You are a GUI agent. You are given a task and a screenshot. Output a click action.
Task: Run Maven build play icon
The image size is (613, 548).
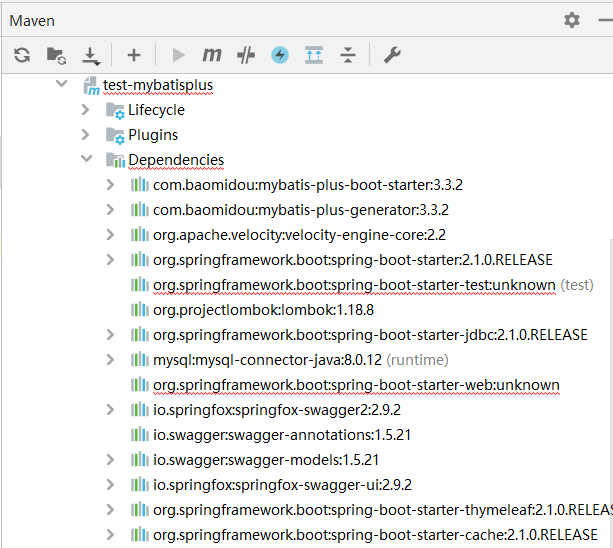coord(178,55)
